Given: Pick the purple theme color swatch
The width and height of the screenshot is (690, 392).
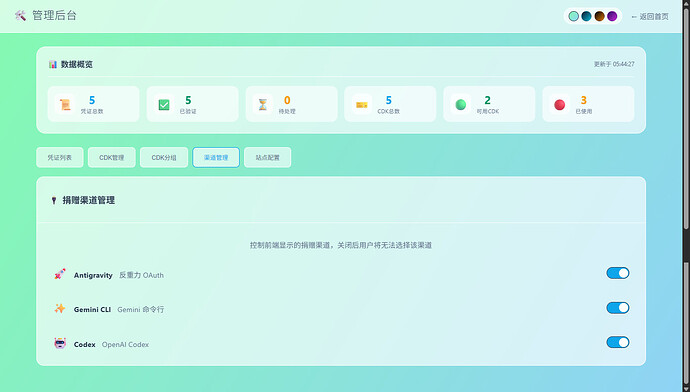Looking at the screenshot, I should pos(612,16).
